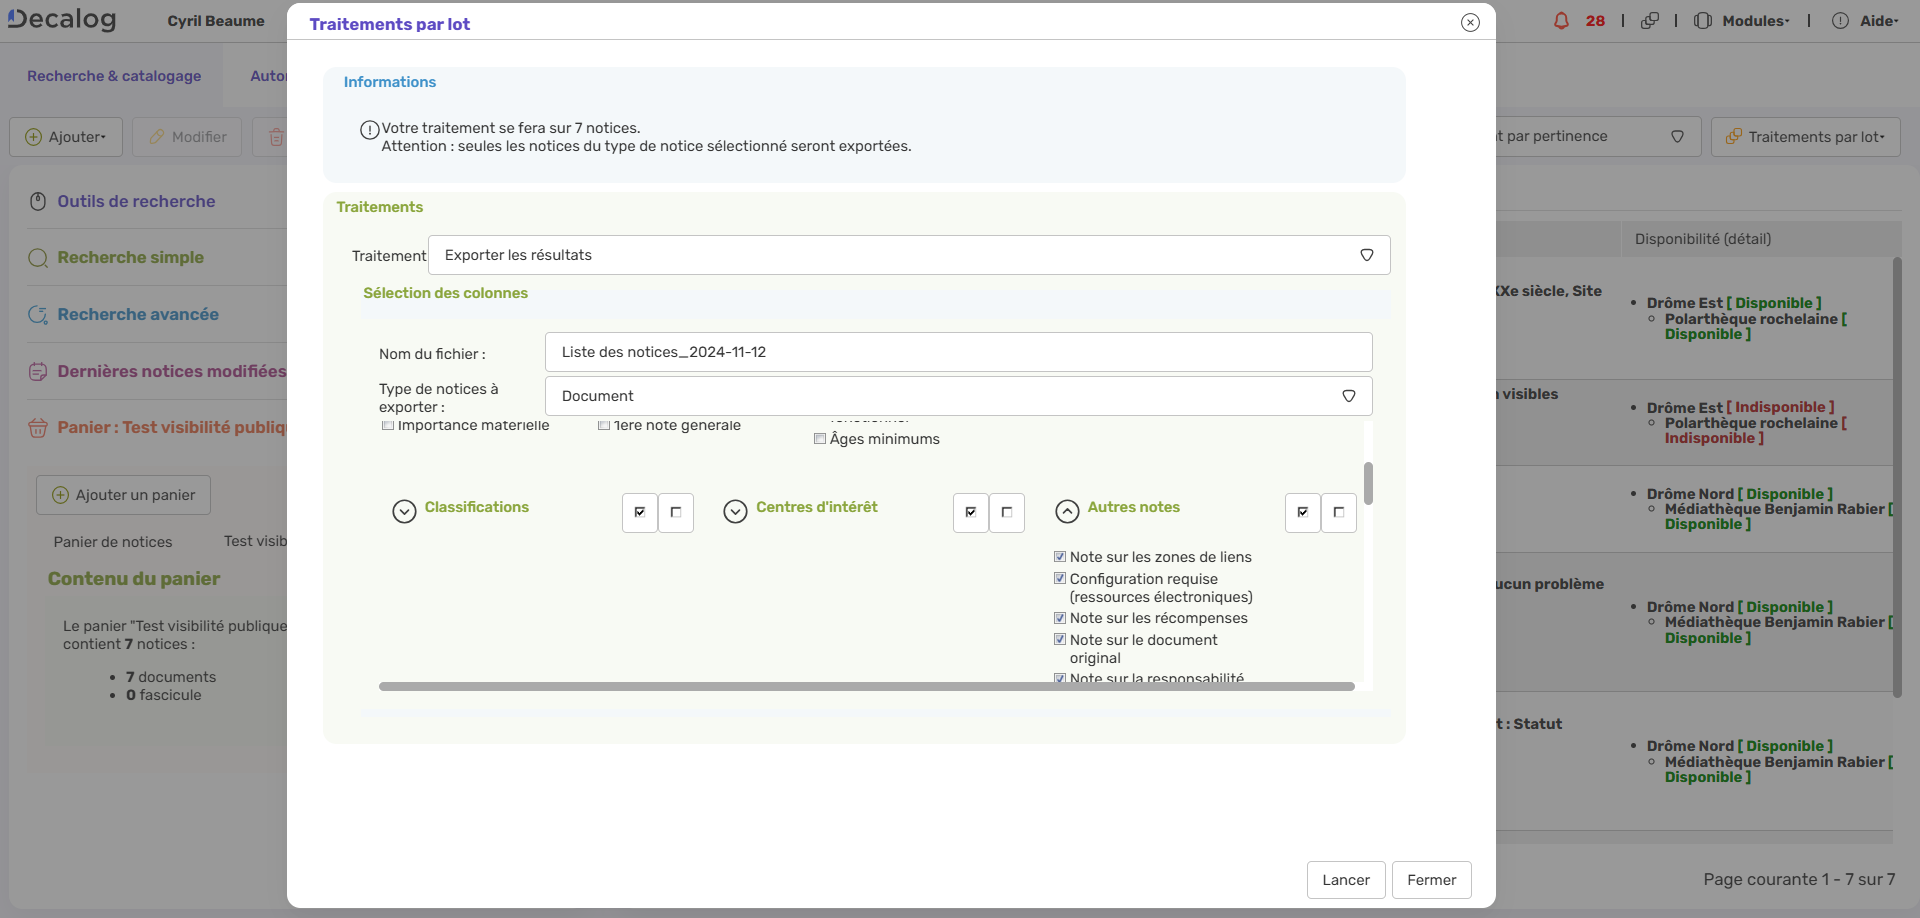This screenshot has height=918, width=1920.
Task: Click the pencil icon on the Modifier button
Action: (157, 136)
